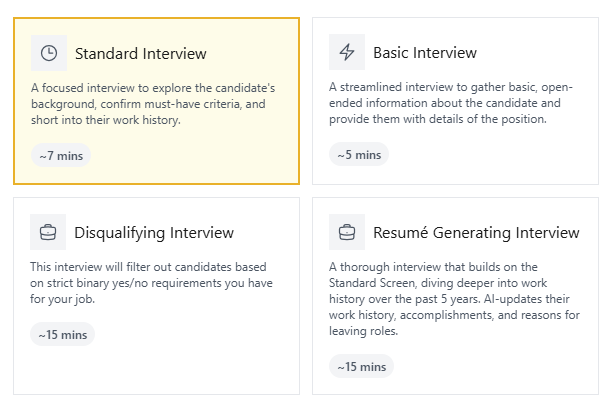
Task: Click the Standard Interview description text
Action: 152,104
